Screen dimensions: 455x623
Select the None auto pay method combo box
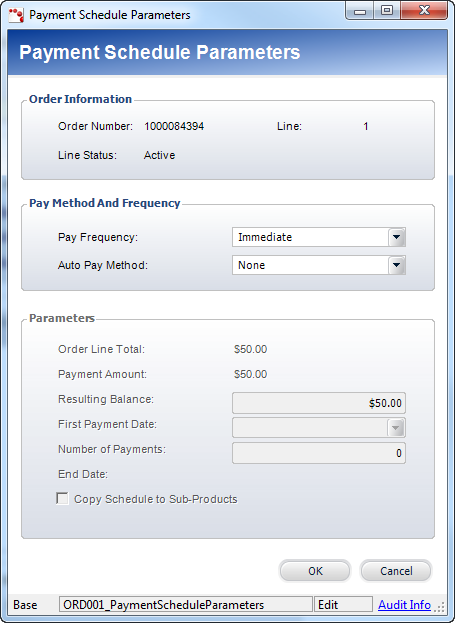tap(319, 265)
